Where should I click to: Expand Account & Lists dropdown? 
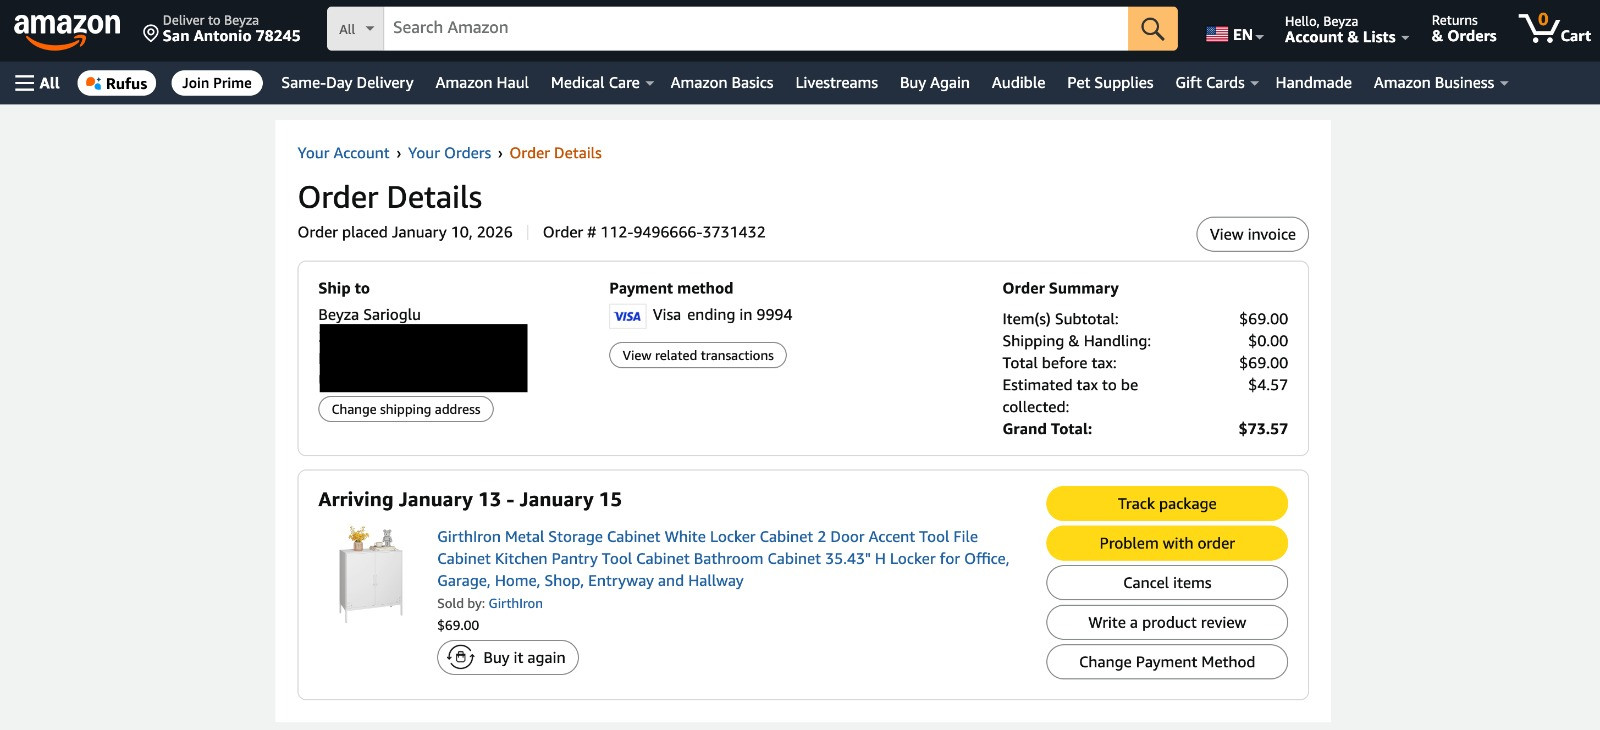(x=1346, y=29)
